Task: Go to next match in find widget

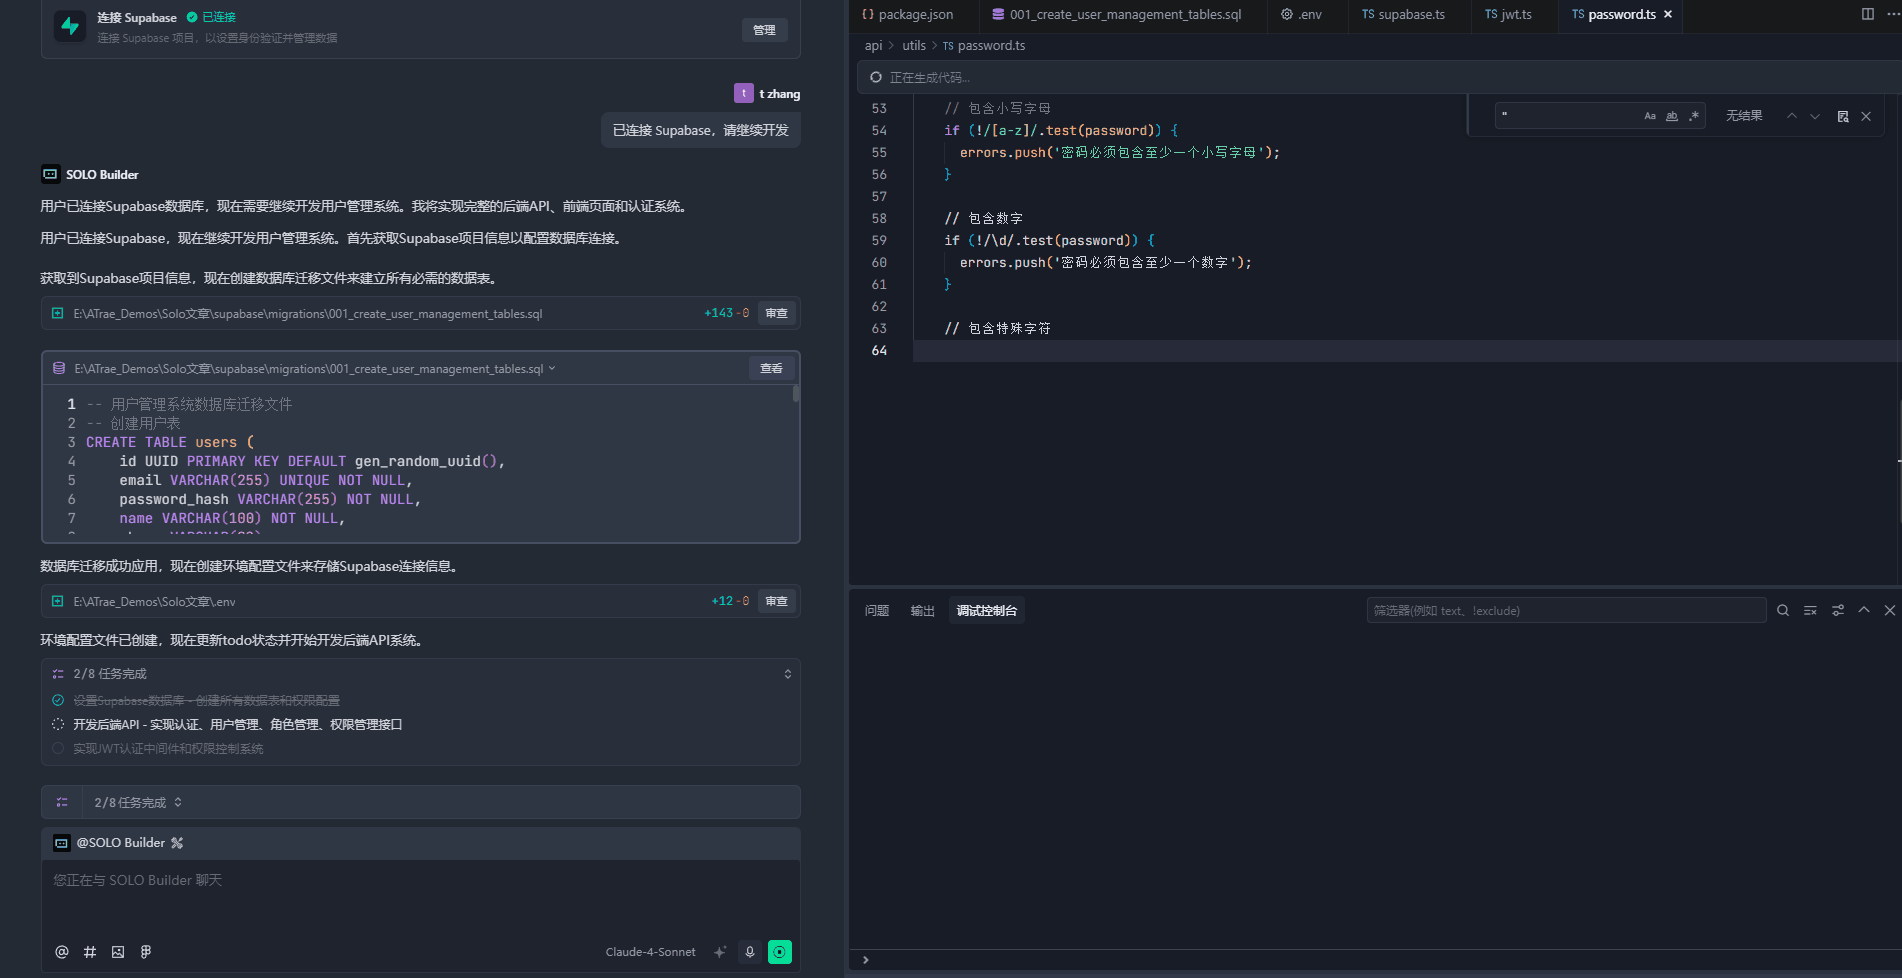Action: [x=1815, y=116]
